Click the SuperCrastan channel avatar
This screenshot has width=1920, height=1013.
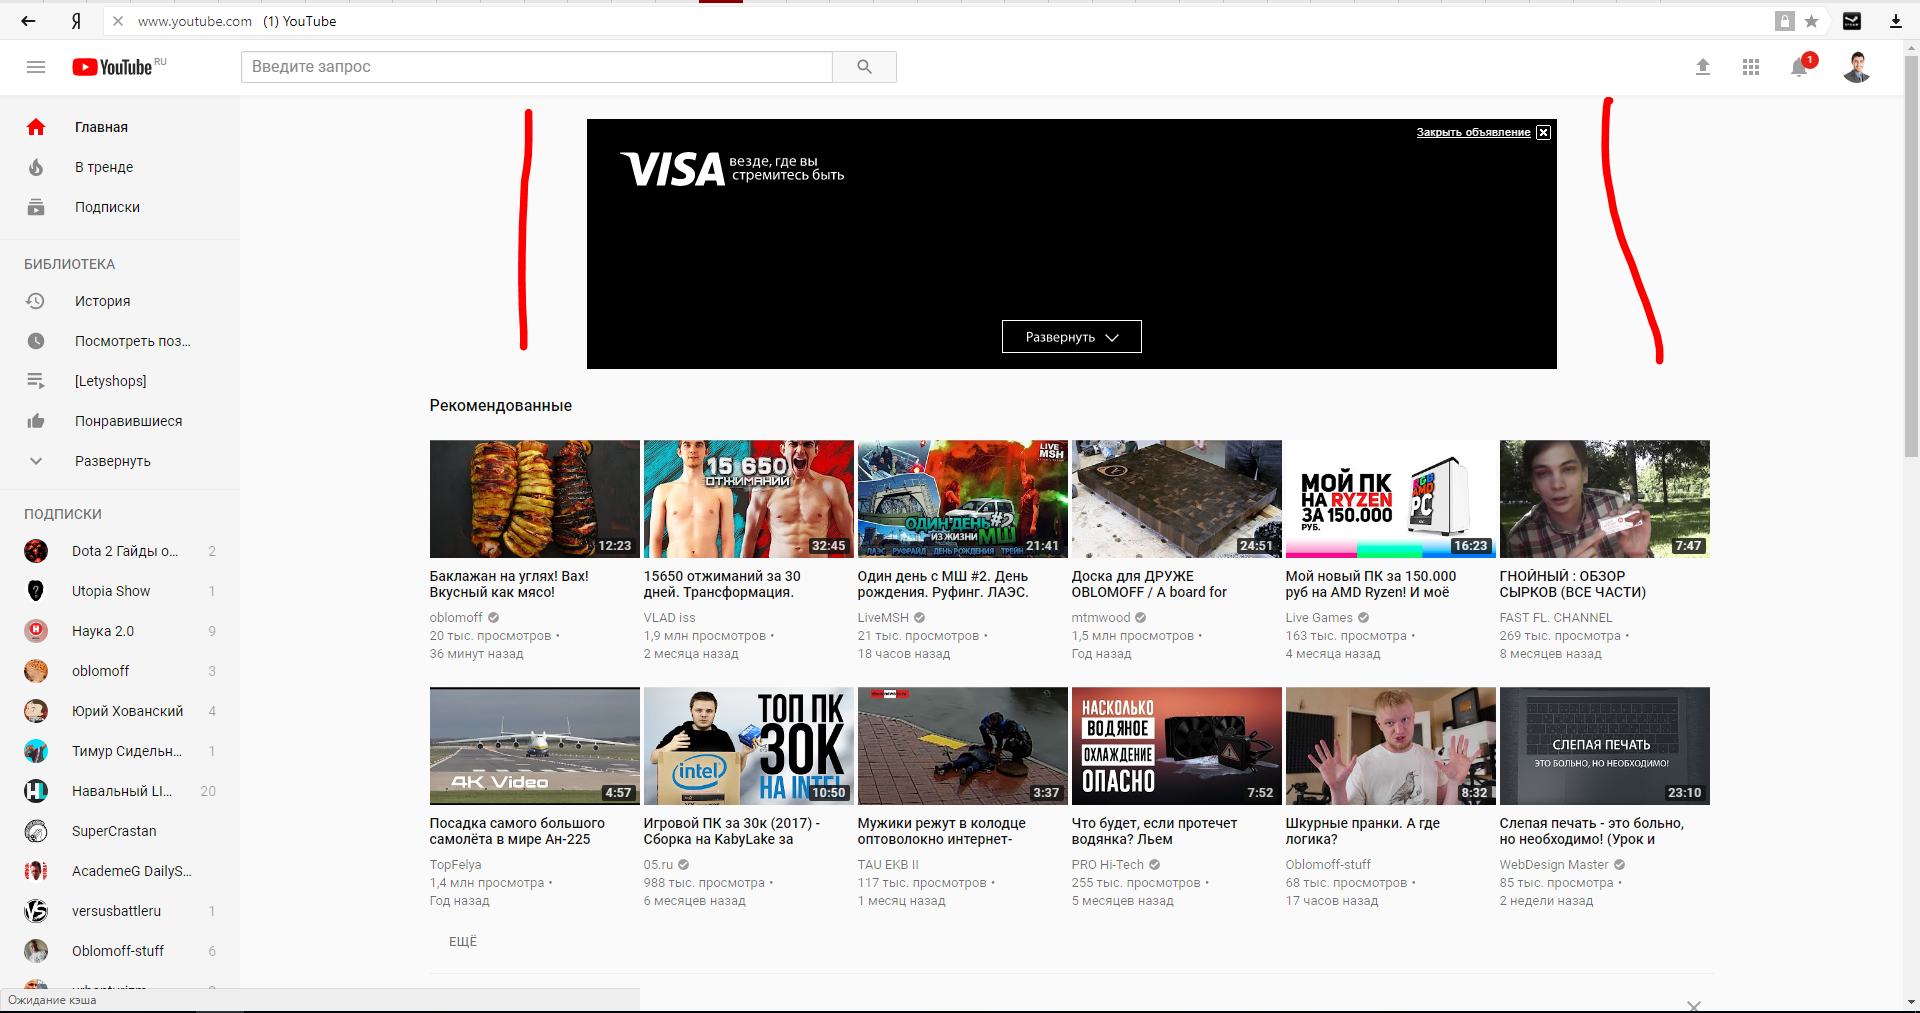point(36,831)
